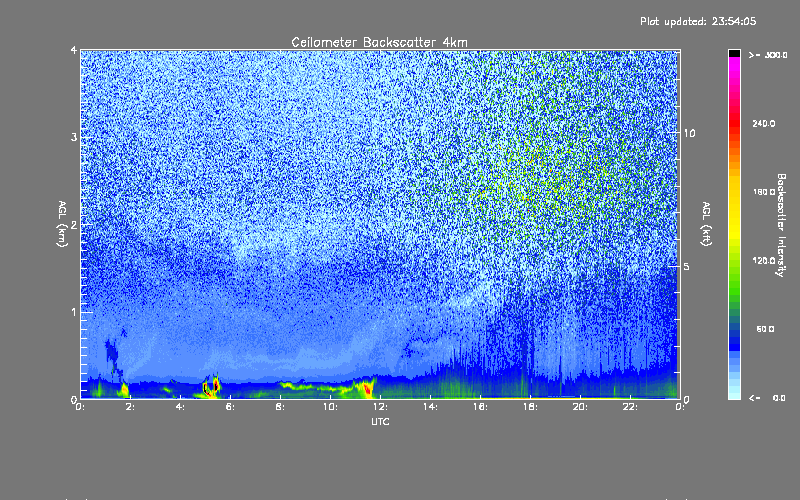Click the ">= 300.0" colorbar tick label
The width and height of the screenshot is (800, 500).
(768, 55)
